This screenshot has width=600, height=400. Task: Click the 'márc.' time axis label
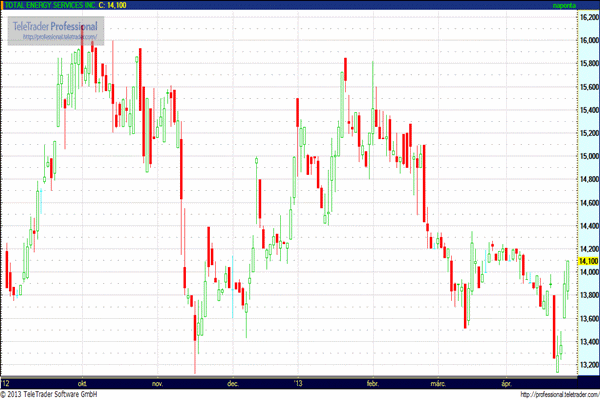(437, 382)
